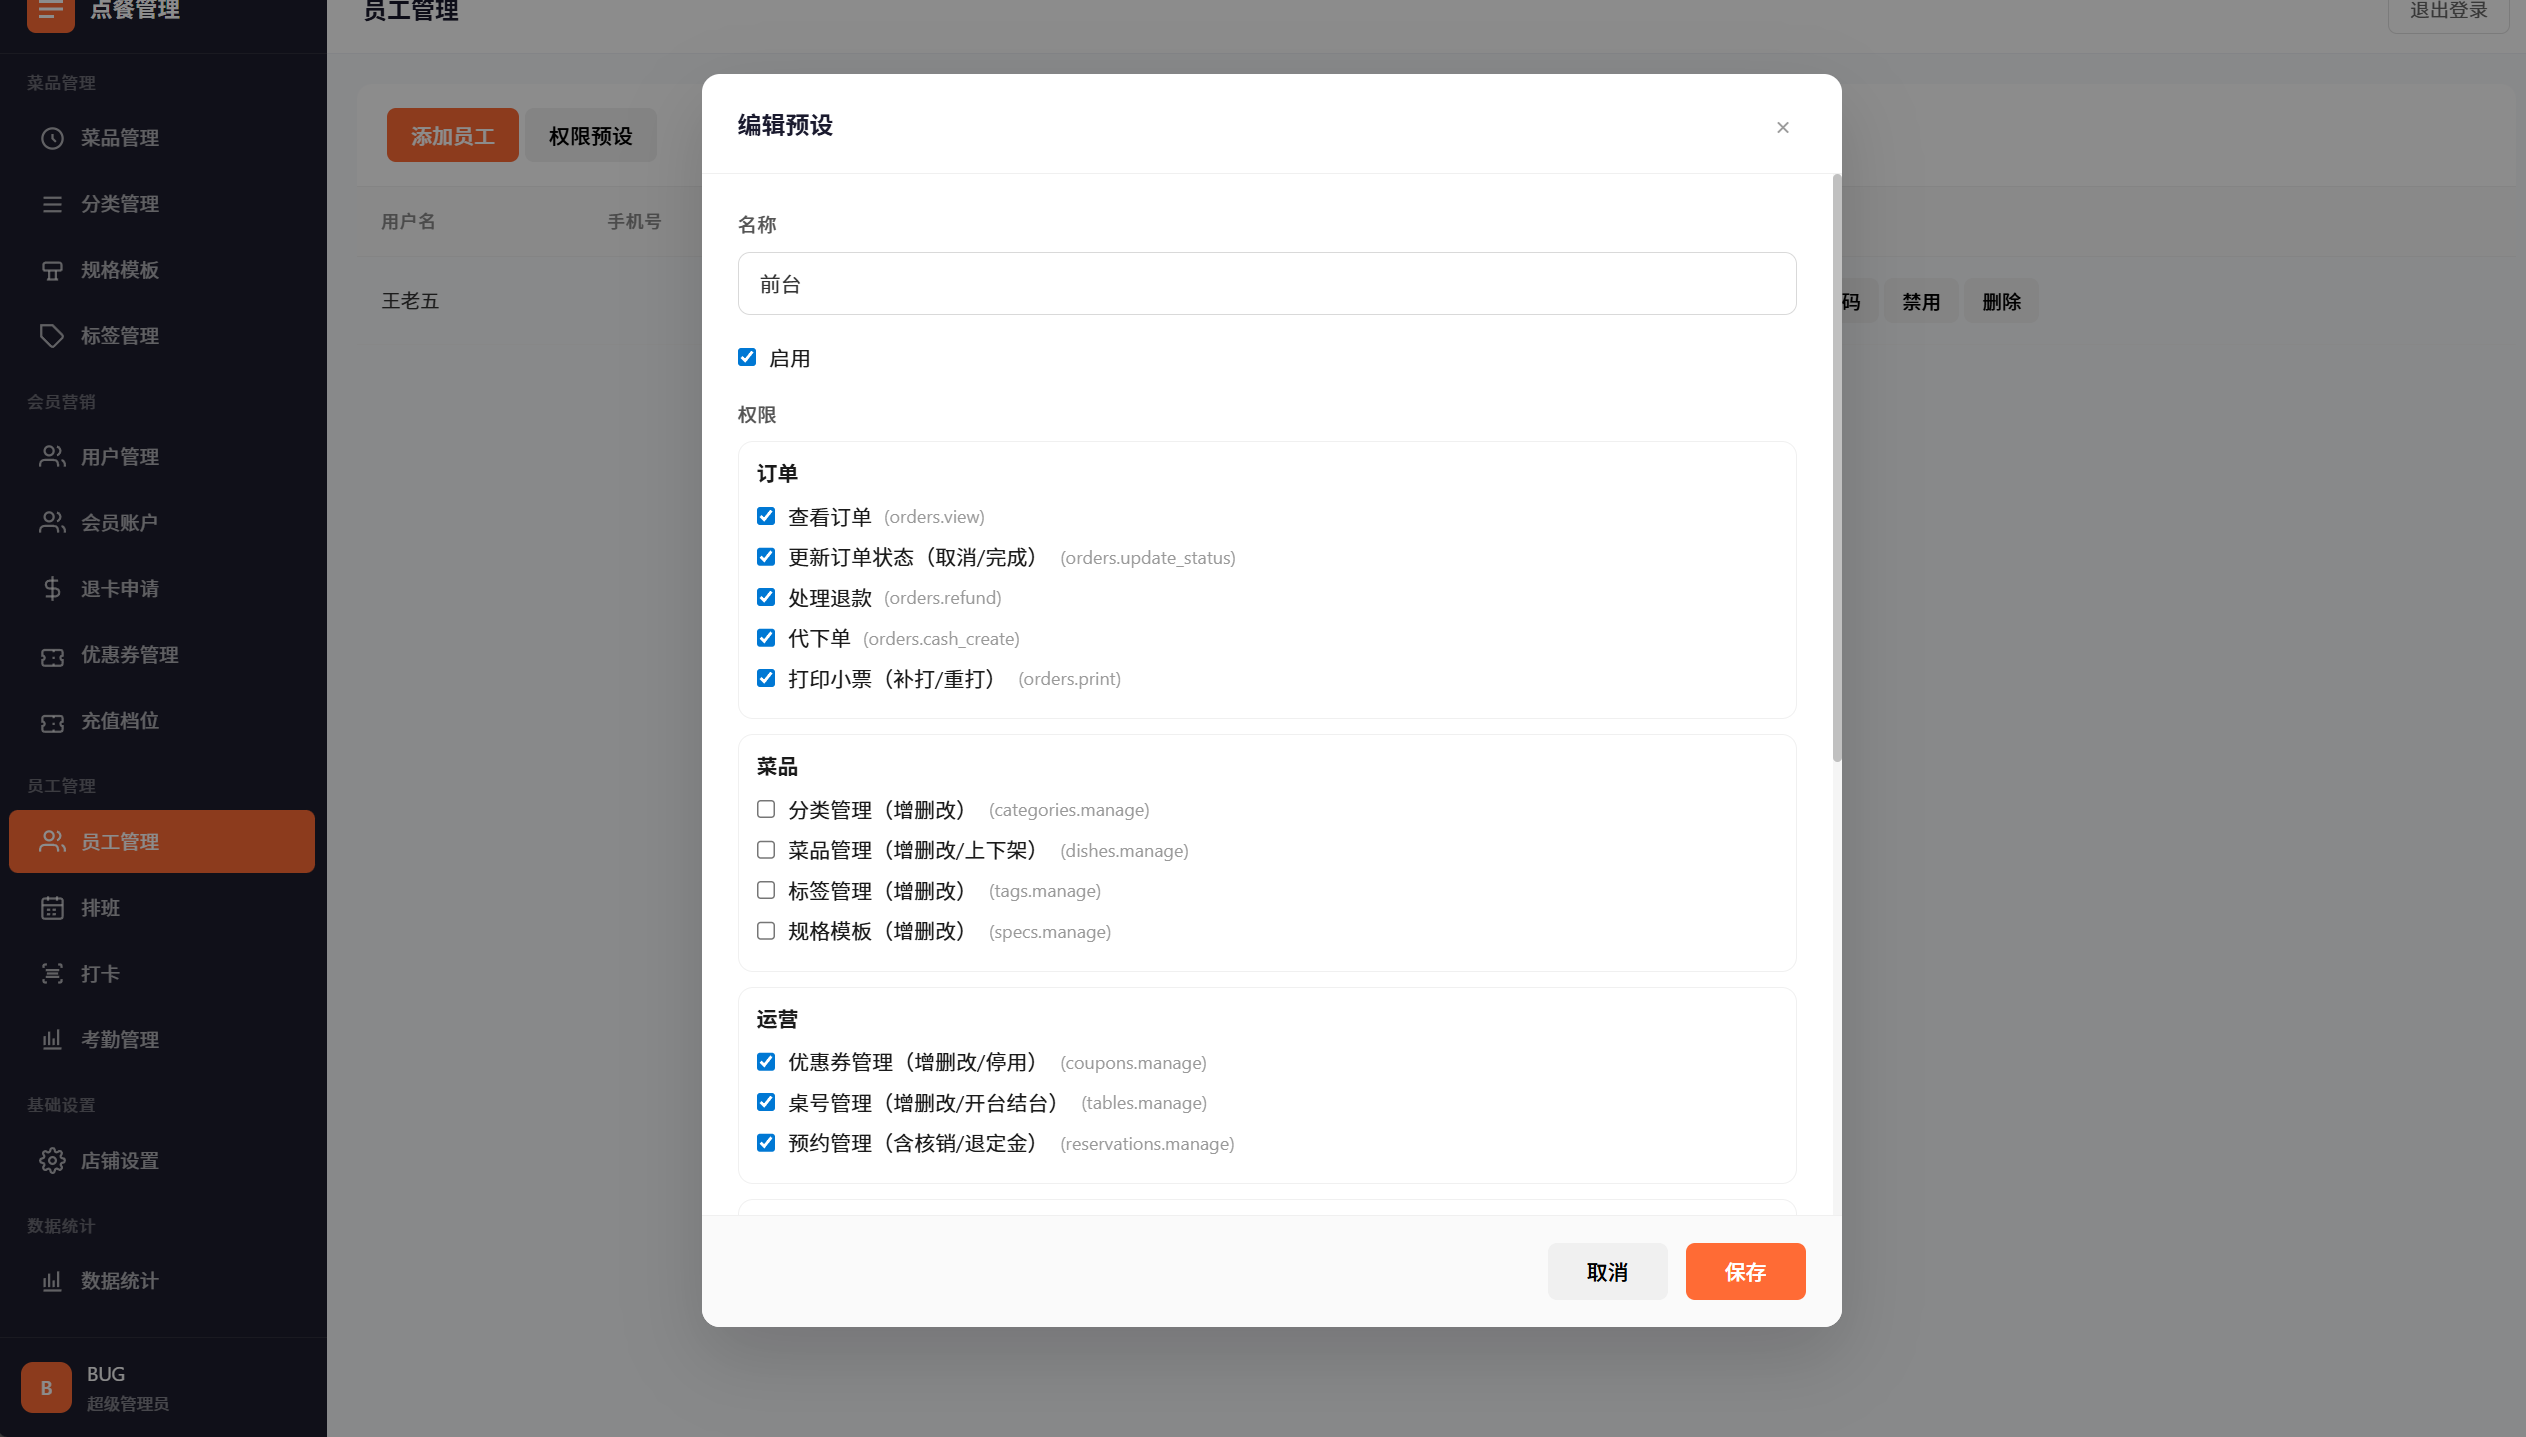Click the calendar icon beside 排班

[x=52, y=908]
